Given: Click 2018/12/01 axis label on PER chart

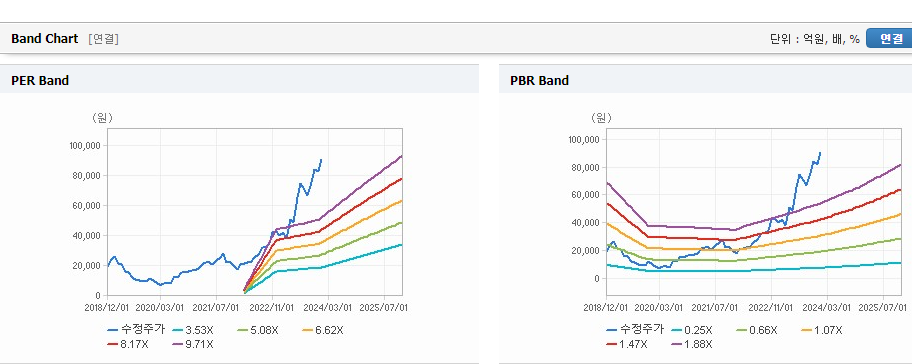Looking at the screenshot, I should pyautogui.click(x=108, y=307).
